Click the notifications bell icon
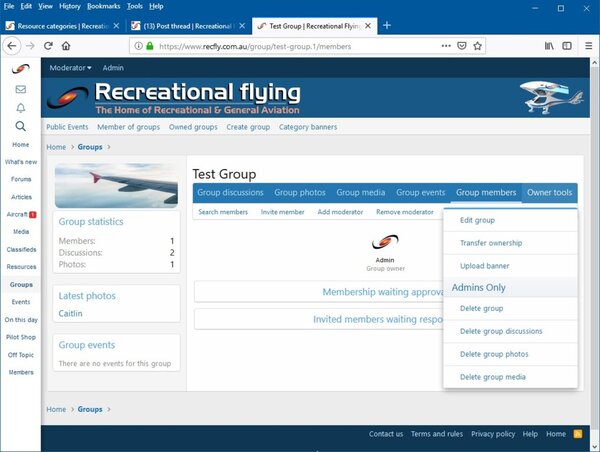The width and height of the screenshot is (600, 452). (x=20, y=108)
